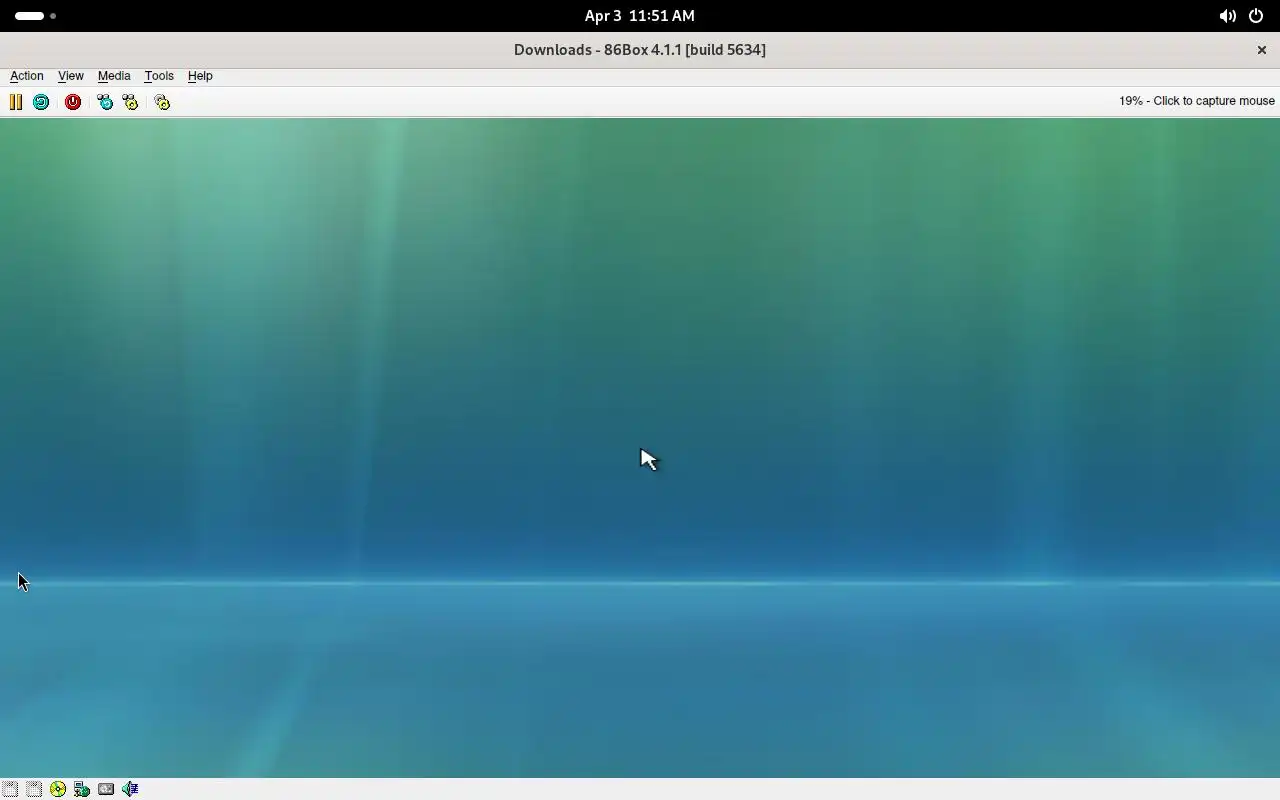Viewport: 1280px width, 800px height.
Task: Click second floppy drive status icon
Action: coord(34,789)
